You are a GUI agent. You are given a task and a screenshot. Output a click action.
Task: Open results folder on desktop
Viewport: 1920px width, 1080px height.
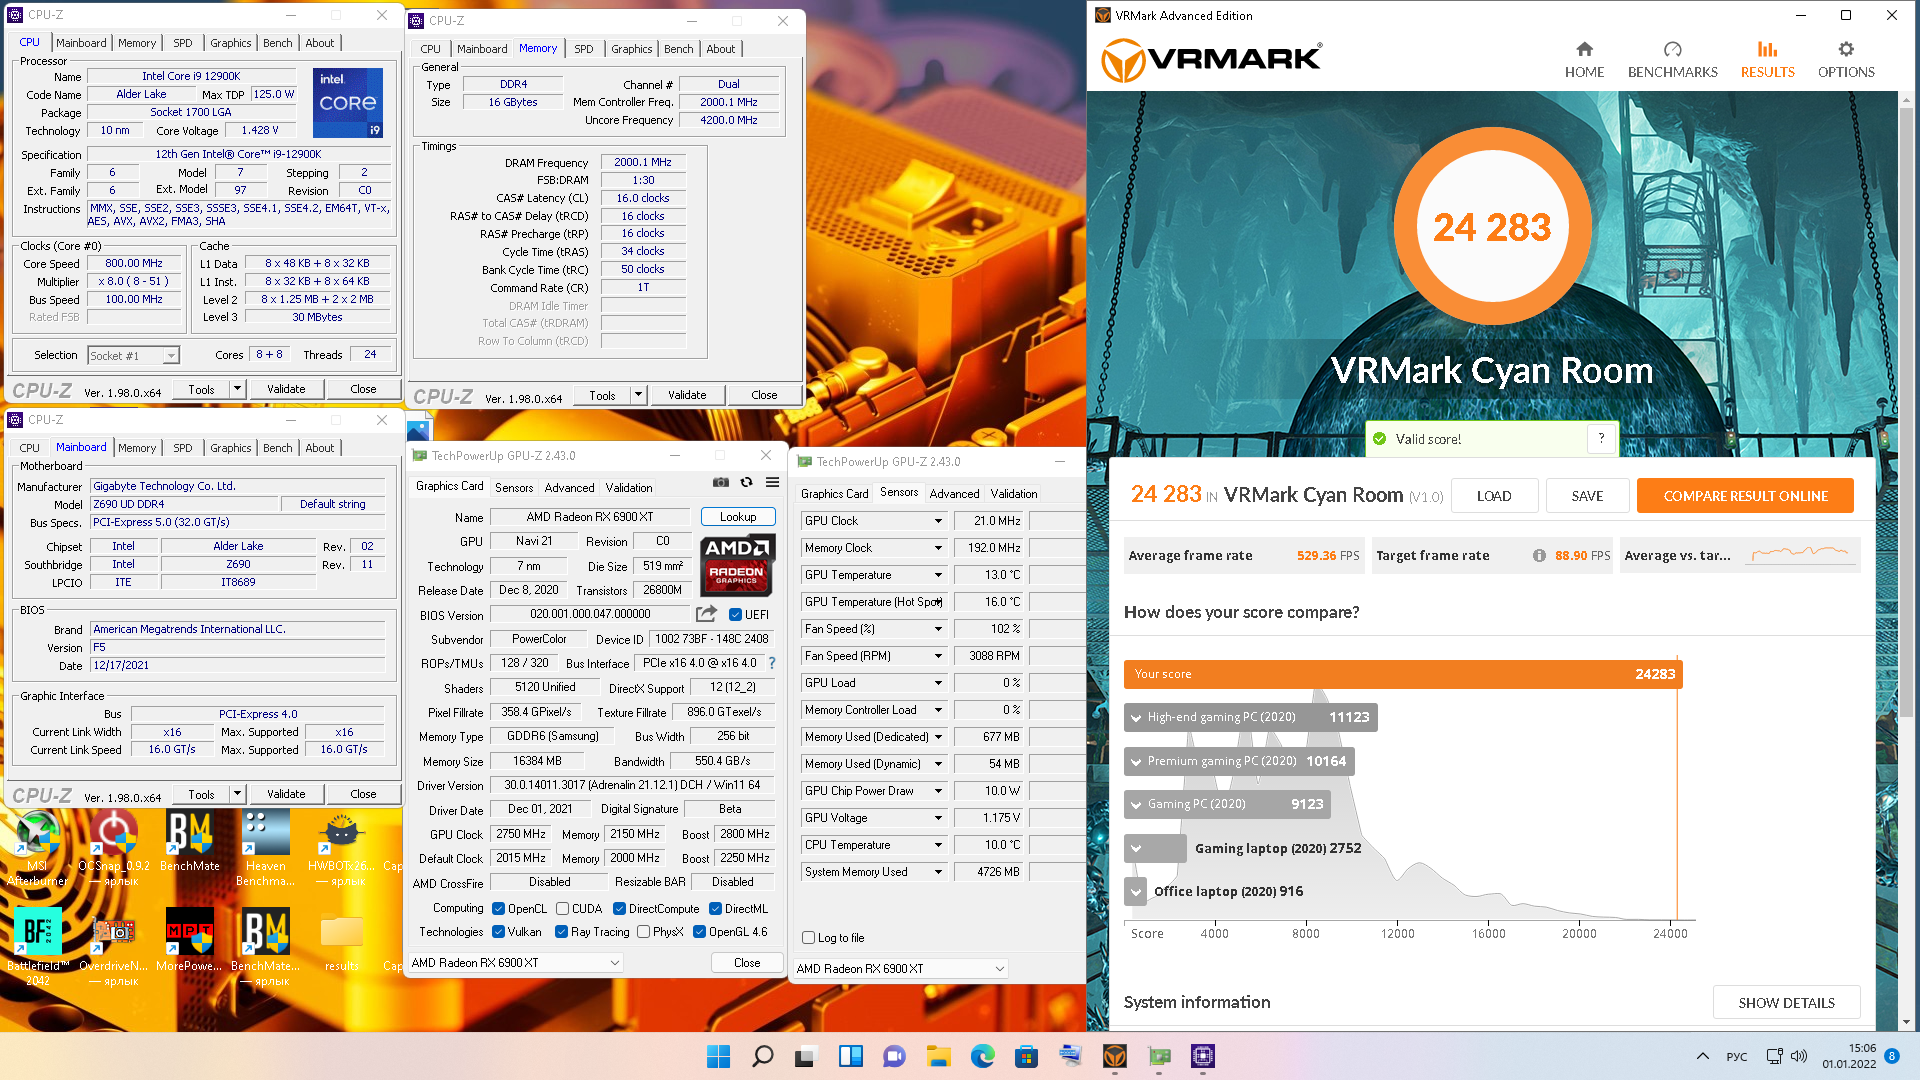tap(341, 940)
